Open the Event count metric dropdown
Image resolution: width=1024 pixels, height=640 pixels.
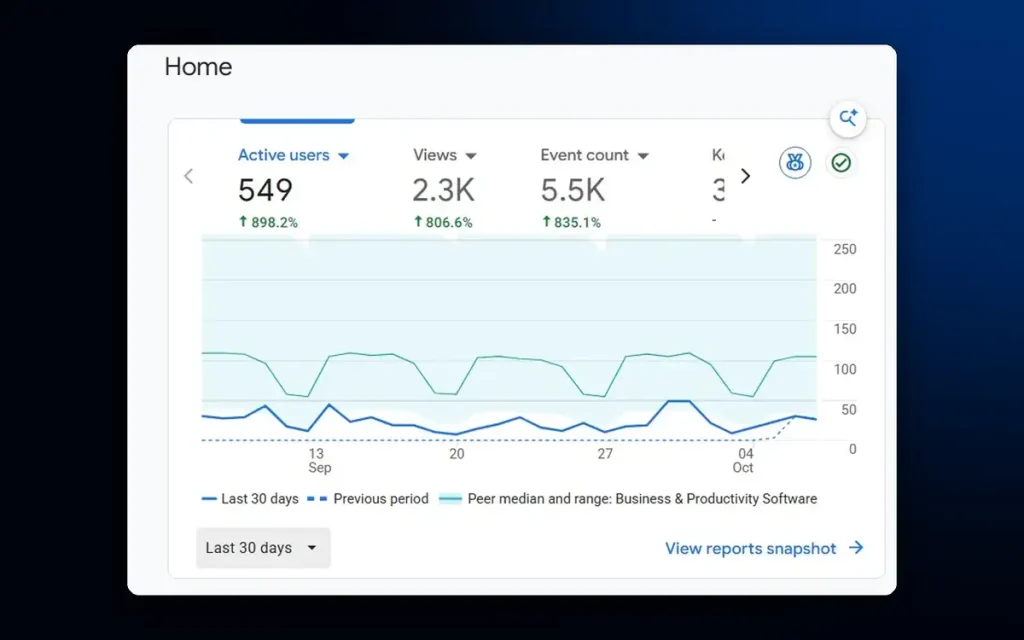point(643,156)
